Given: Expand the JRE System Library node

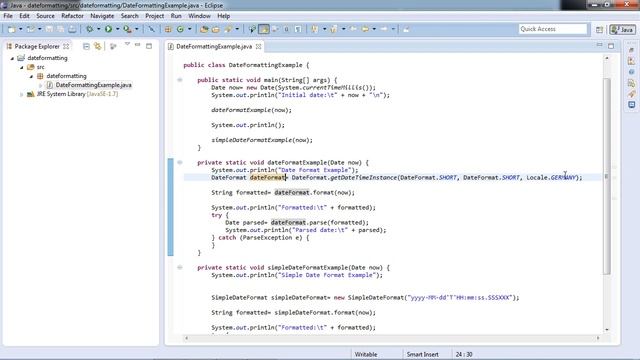Looking at the screenshot, I should (22, 94).
